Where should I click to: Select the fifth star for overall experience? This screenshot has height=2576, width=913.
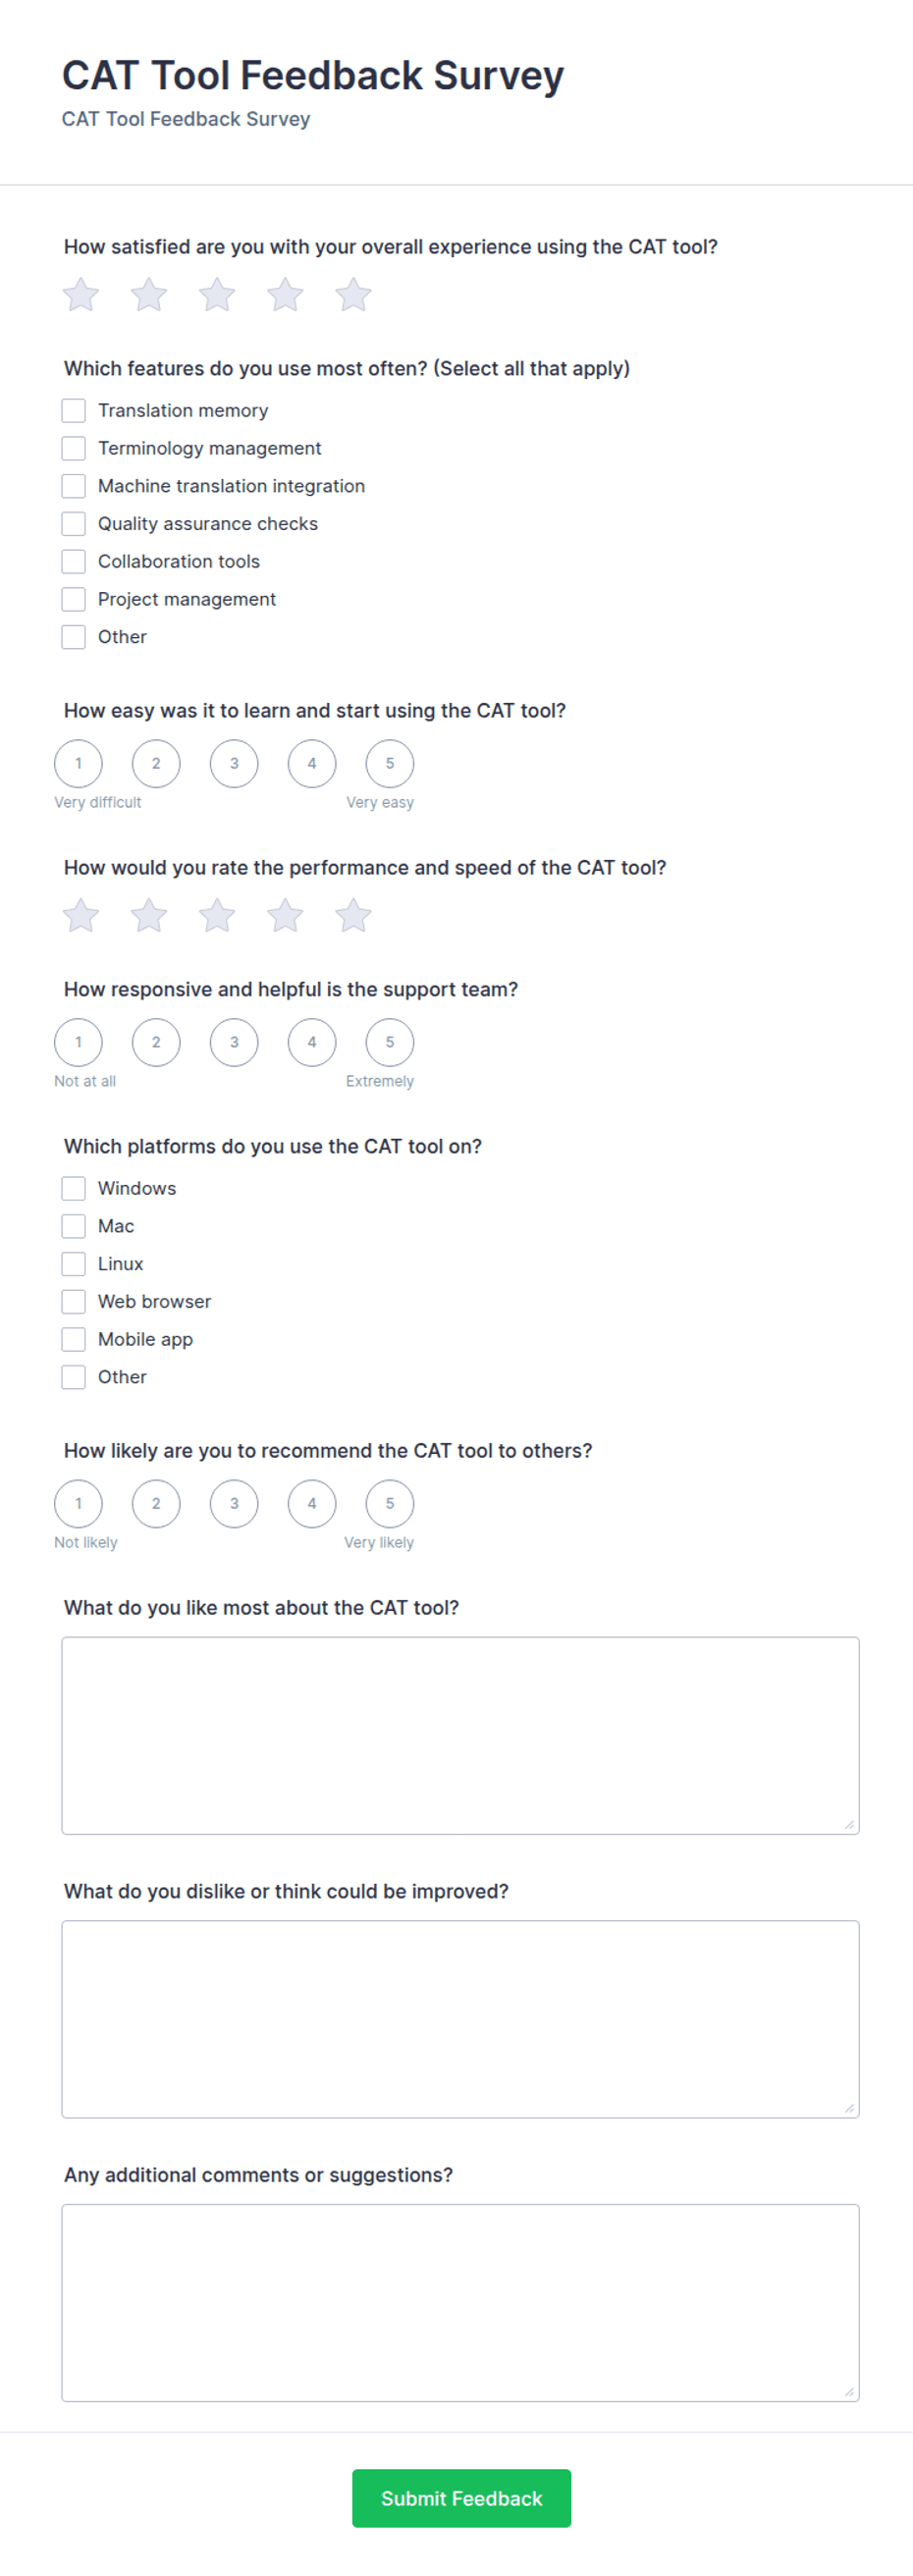tap(353, 295)
